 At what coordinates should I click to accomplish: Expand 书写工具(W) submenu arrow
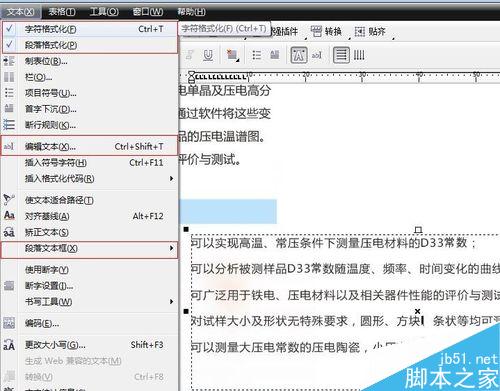click(x=171, y=302)
